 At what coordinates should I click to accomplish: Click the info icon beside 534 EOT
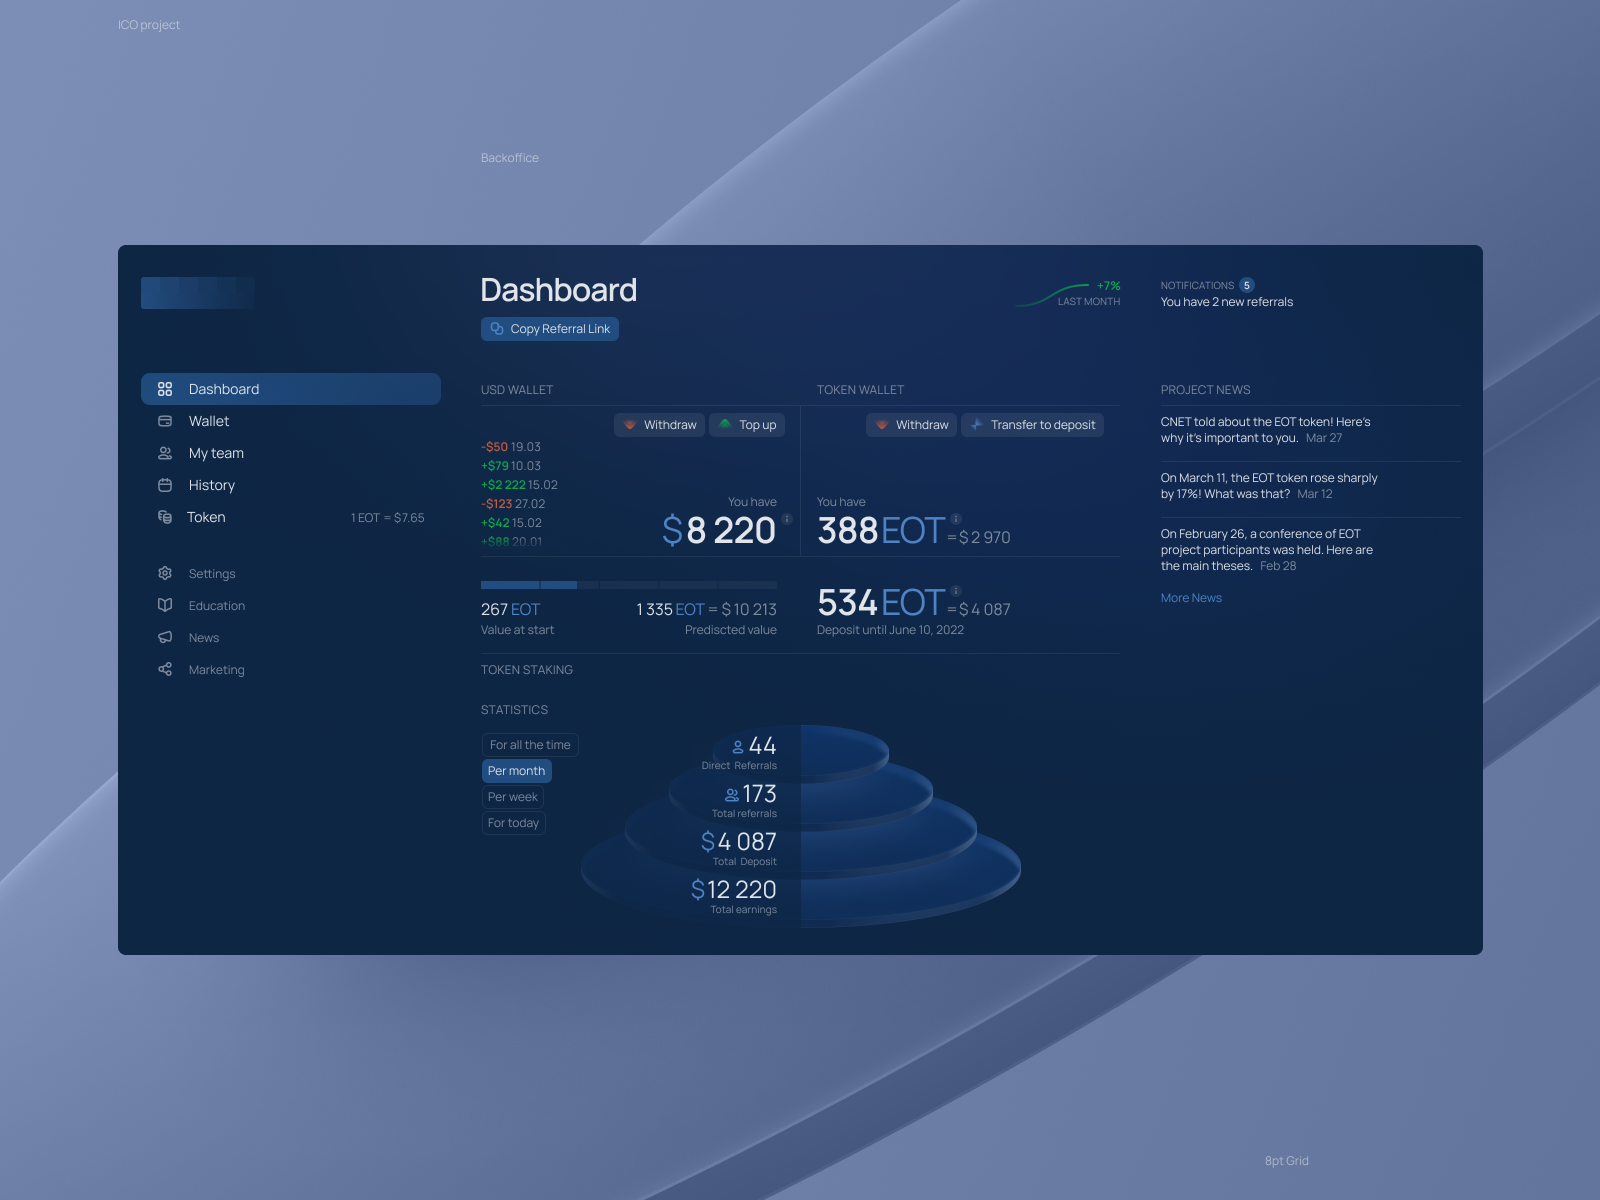click(956, 591)
